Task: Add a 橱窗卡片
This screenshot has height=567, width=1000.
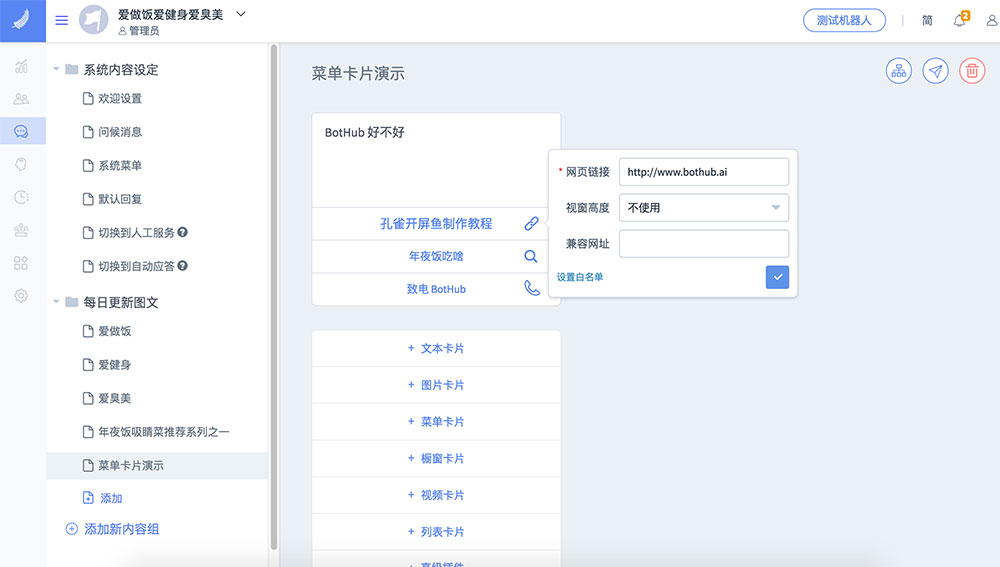Action: (x=436, y=459)
